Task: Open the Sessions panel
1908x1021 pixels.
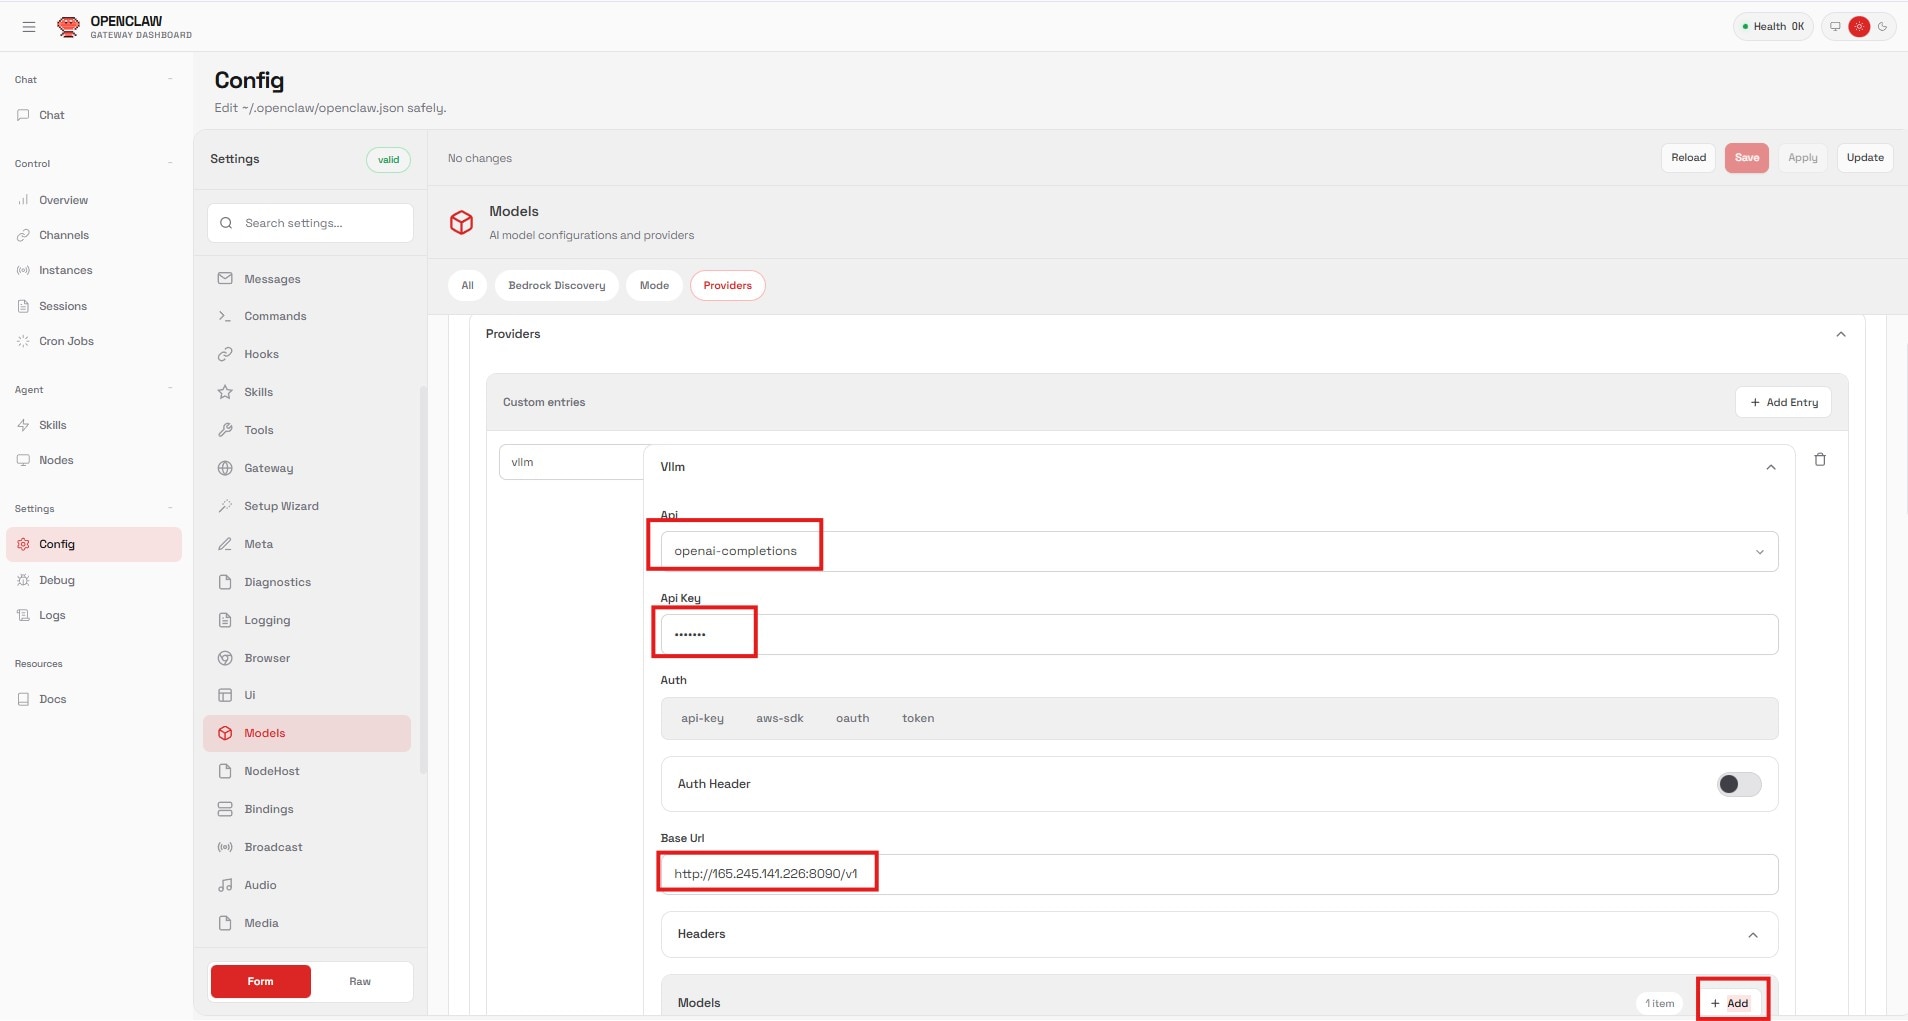Action: point(63,306)
